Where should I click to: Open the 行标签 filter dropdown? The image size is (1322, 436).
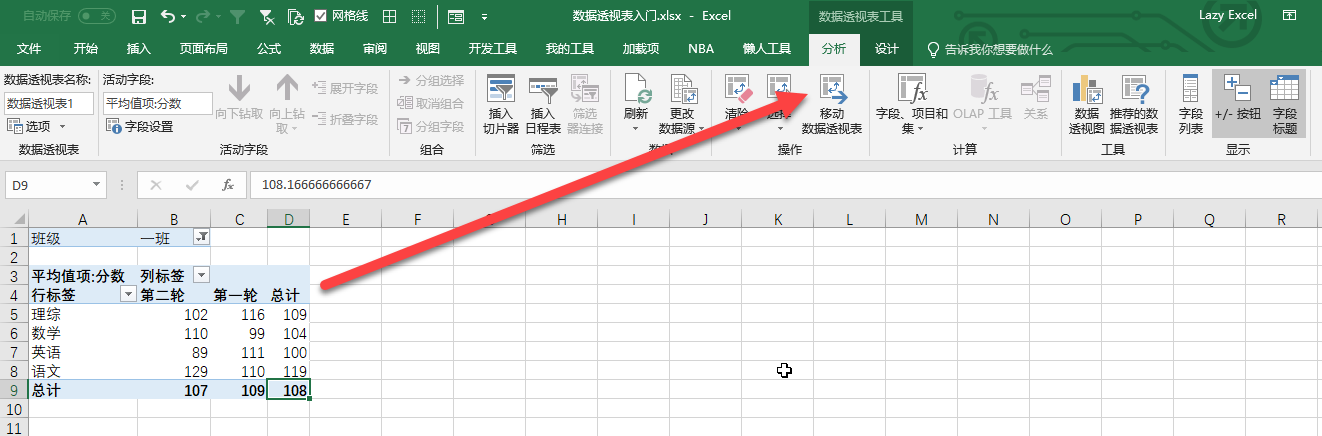pos(128,294)
